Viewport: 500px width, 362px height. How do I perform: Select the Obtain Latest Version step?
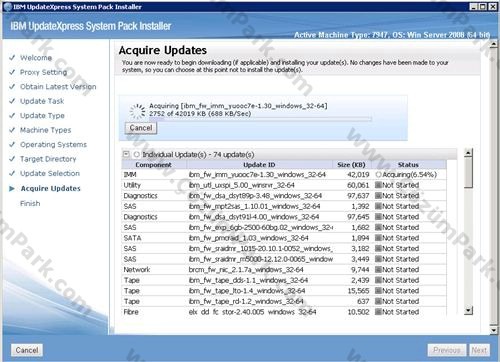[x=58, y=87]
